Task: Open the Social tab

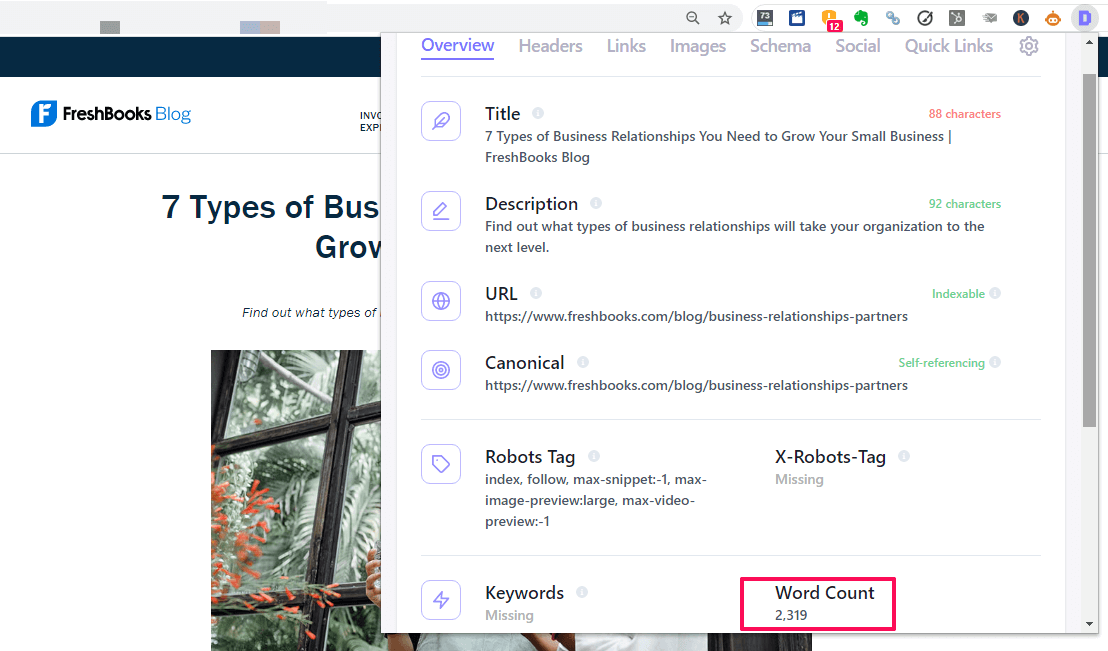Action: tap(858, 46)
